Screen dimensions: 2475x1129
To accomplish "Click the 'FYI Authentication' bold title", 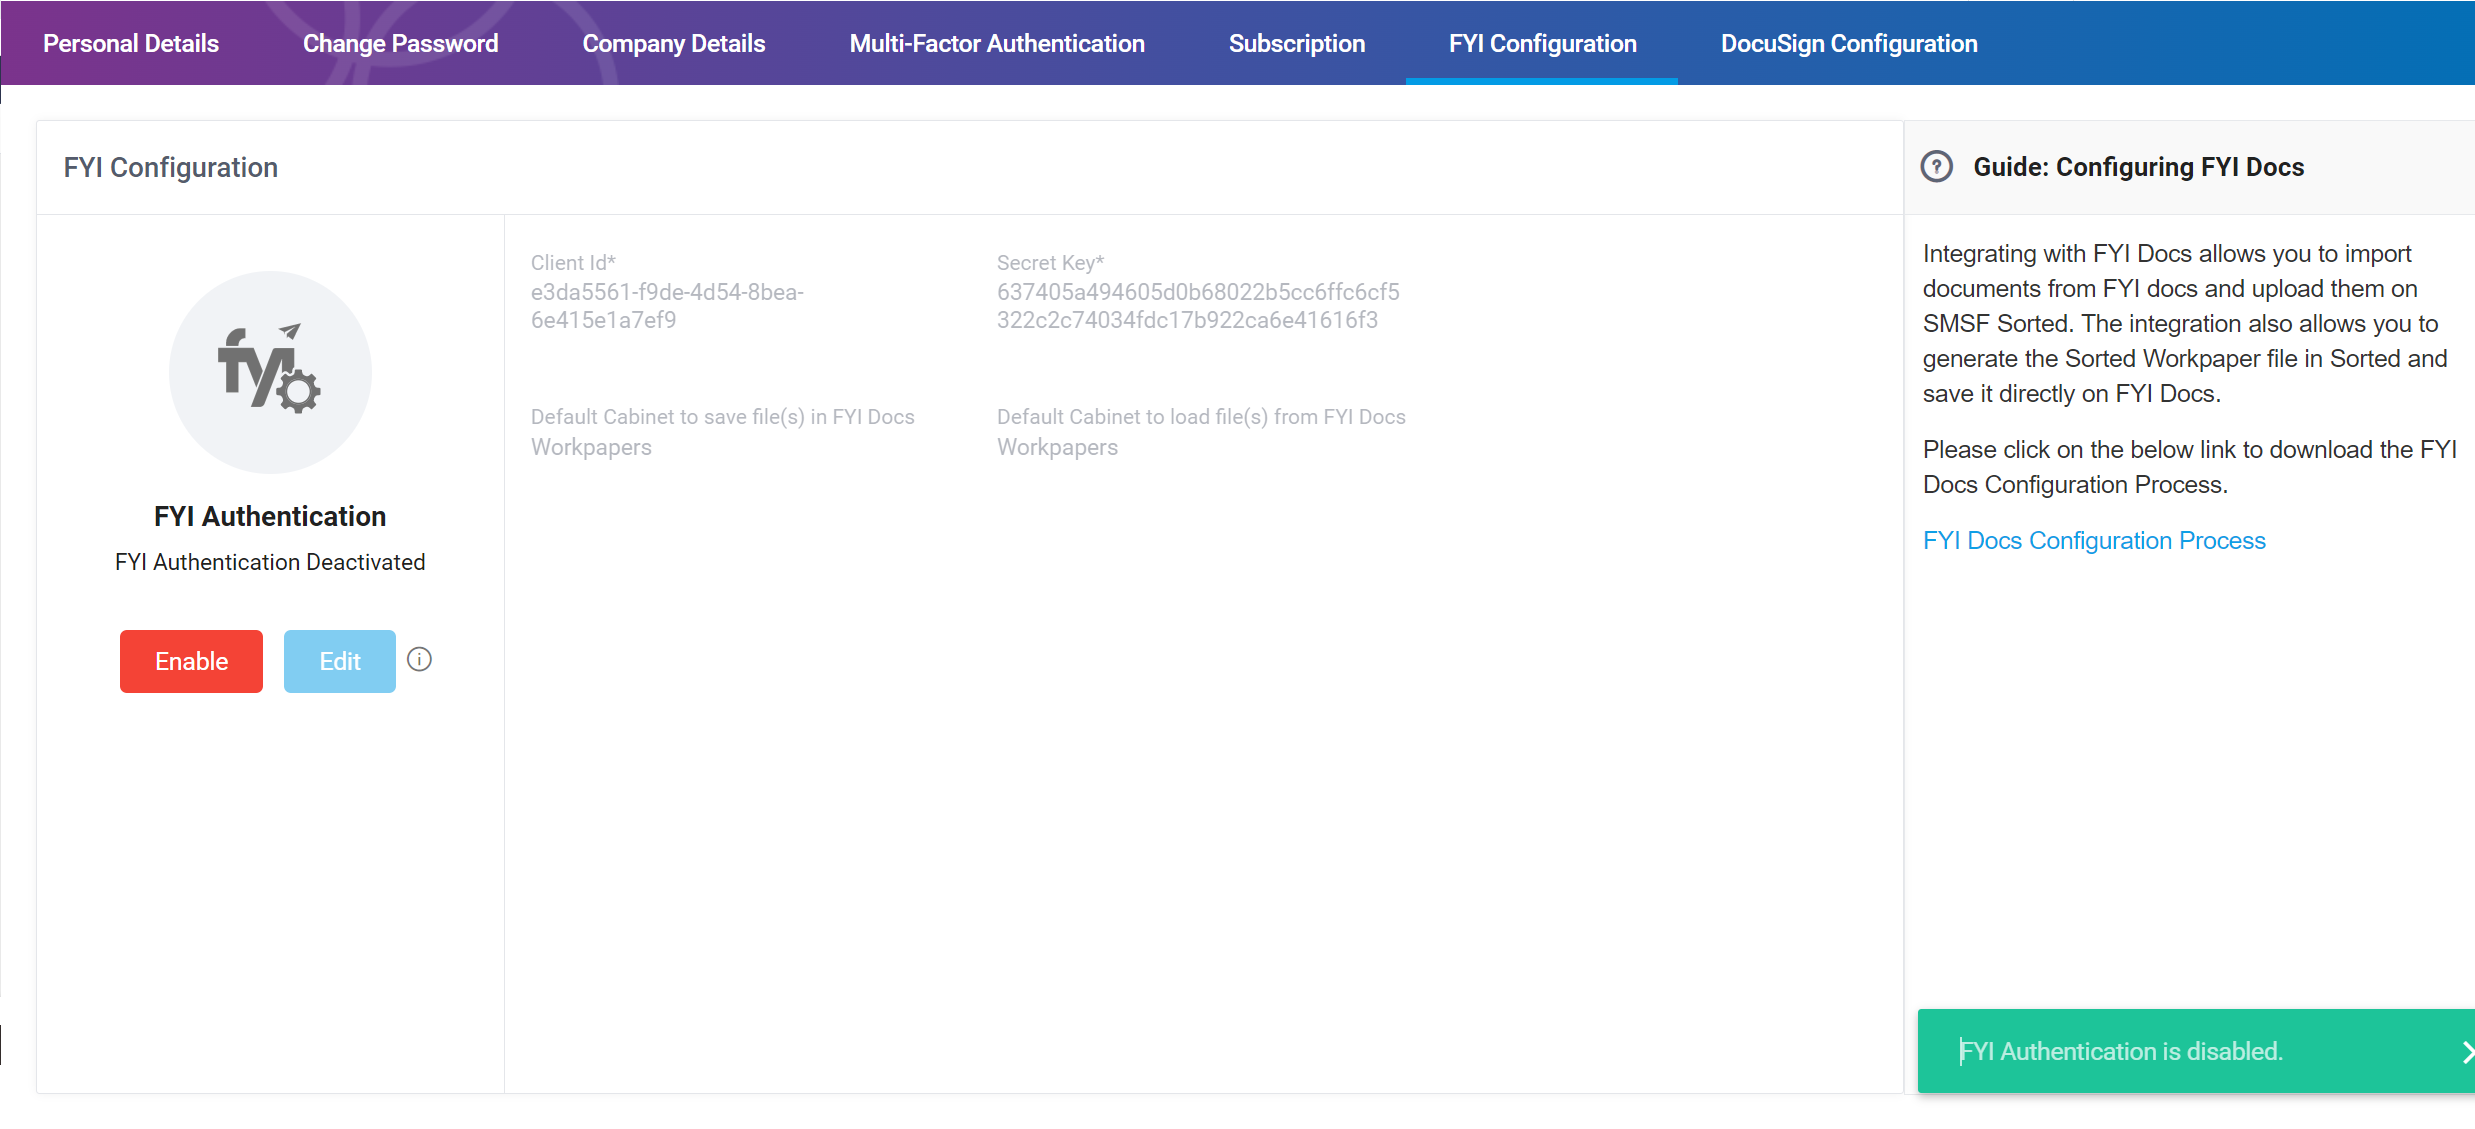I will click(x=270, y=516).
